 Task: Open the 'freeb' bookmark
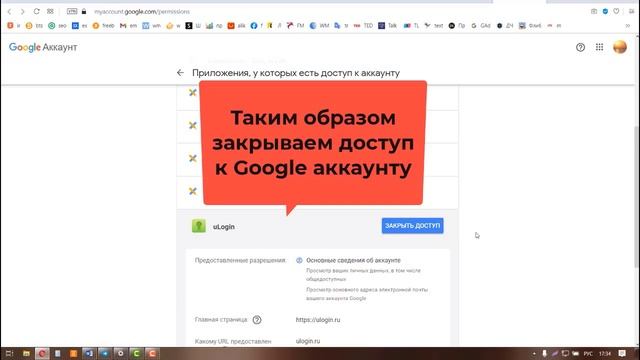[x=103, y=25]
